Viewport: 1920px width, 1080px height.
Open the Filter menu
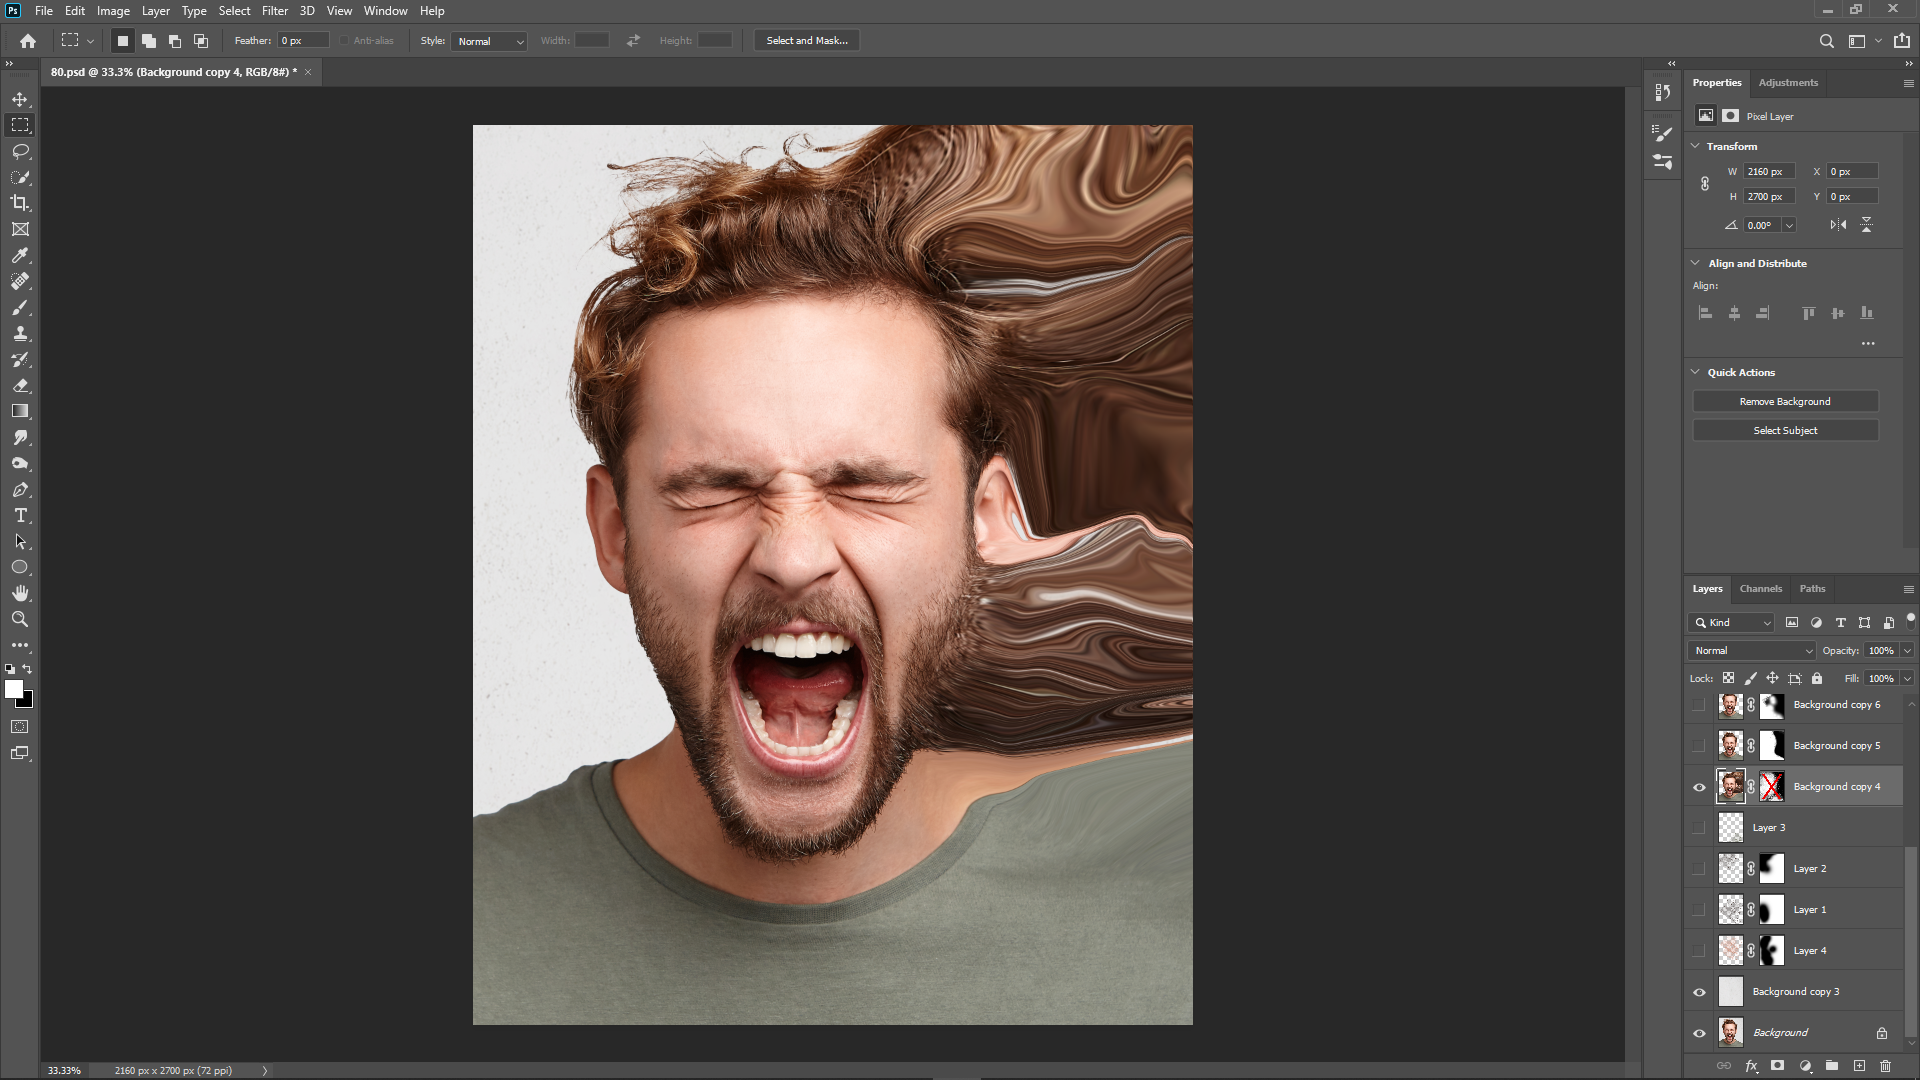click(x=274, y=11)
